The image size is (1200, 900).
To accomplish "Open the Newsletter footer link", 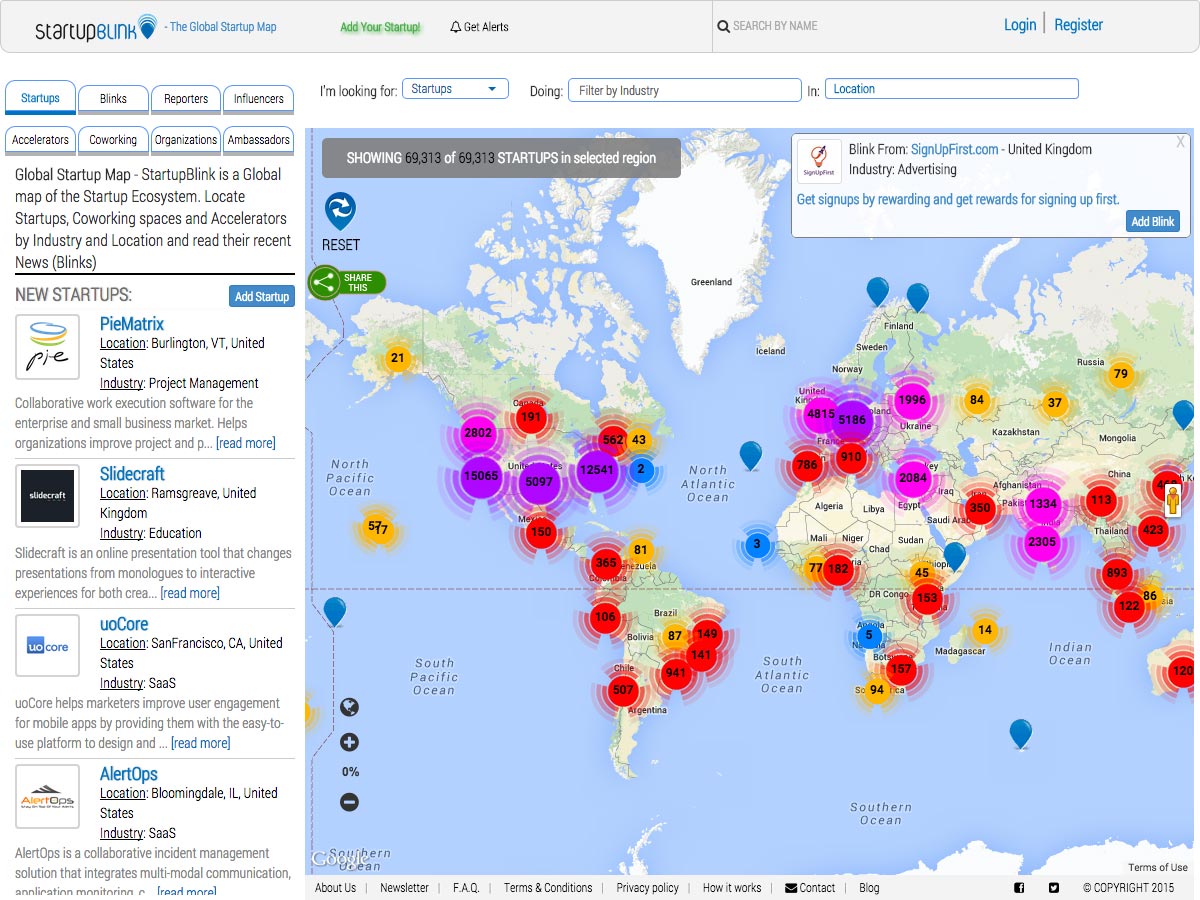I will tap(404, 888).
